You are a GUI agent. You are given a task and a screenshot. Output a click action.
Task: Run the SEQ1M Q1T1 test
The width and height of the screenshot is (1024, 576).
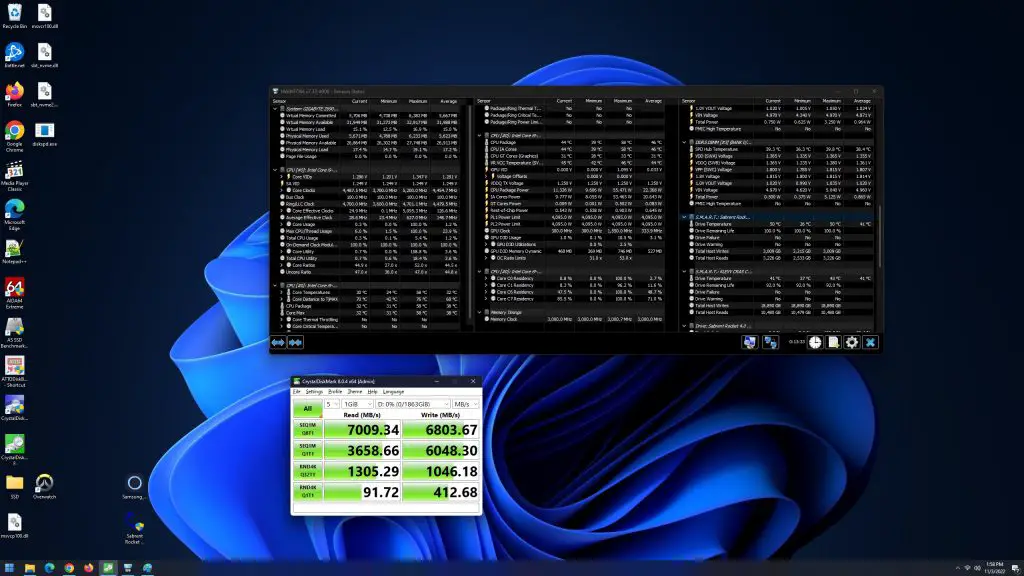pyautogui.click(x=308, y=450)
